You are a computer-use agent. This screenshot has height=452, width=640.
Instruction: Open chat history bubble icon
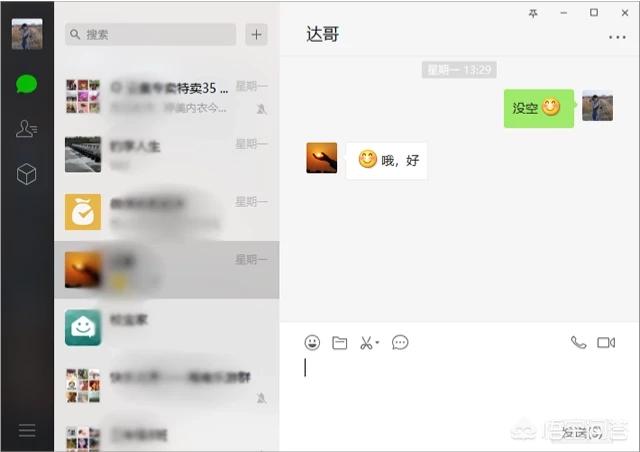point(400,342)
